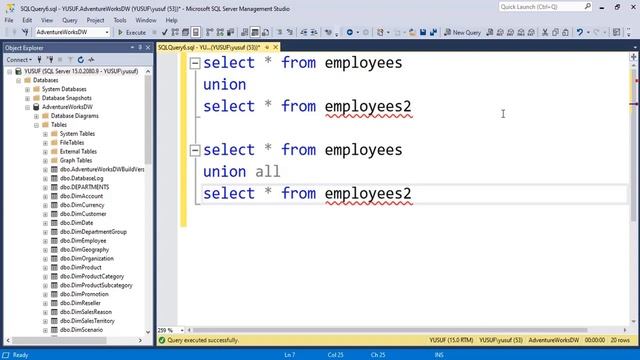The height and width of the screenshot is (360, 640).
Task: Open the Undo history dropdown arrow
Action: pos(588,32)
